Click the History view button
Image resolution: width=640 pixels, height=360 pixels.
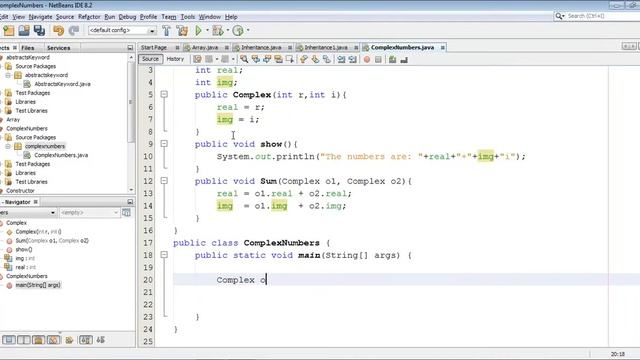176,59
